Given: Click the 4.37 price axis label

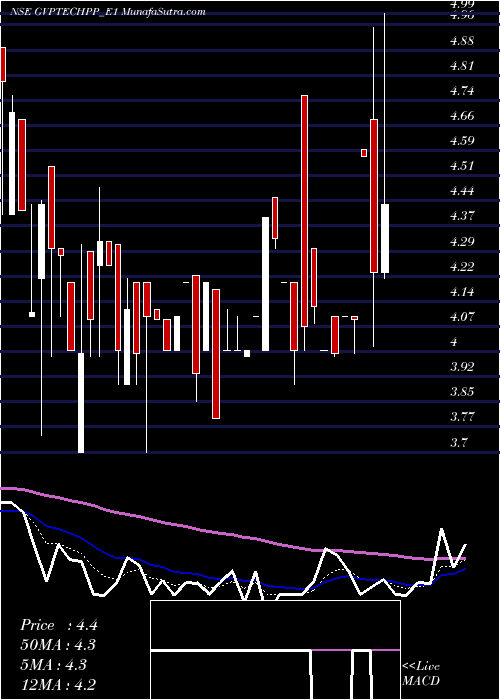Looking at the screenshot, I should click(x=461, y=216).
